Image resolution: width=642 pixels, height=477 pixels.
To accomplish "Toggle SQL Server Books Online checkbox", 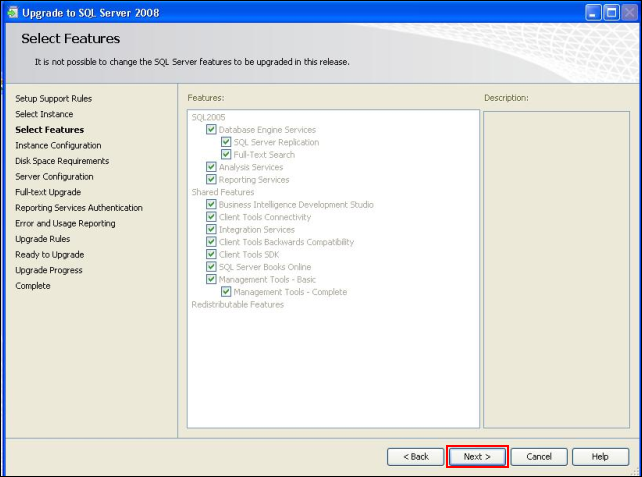I will click(211, 267).
